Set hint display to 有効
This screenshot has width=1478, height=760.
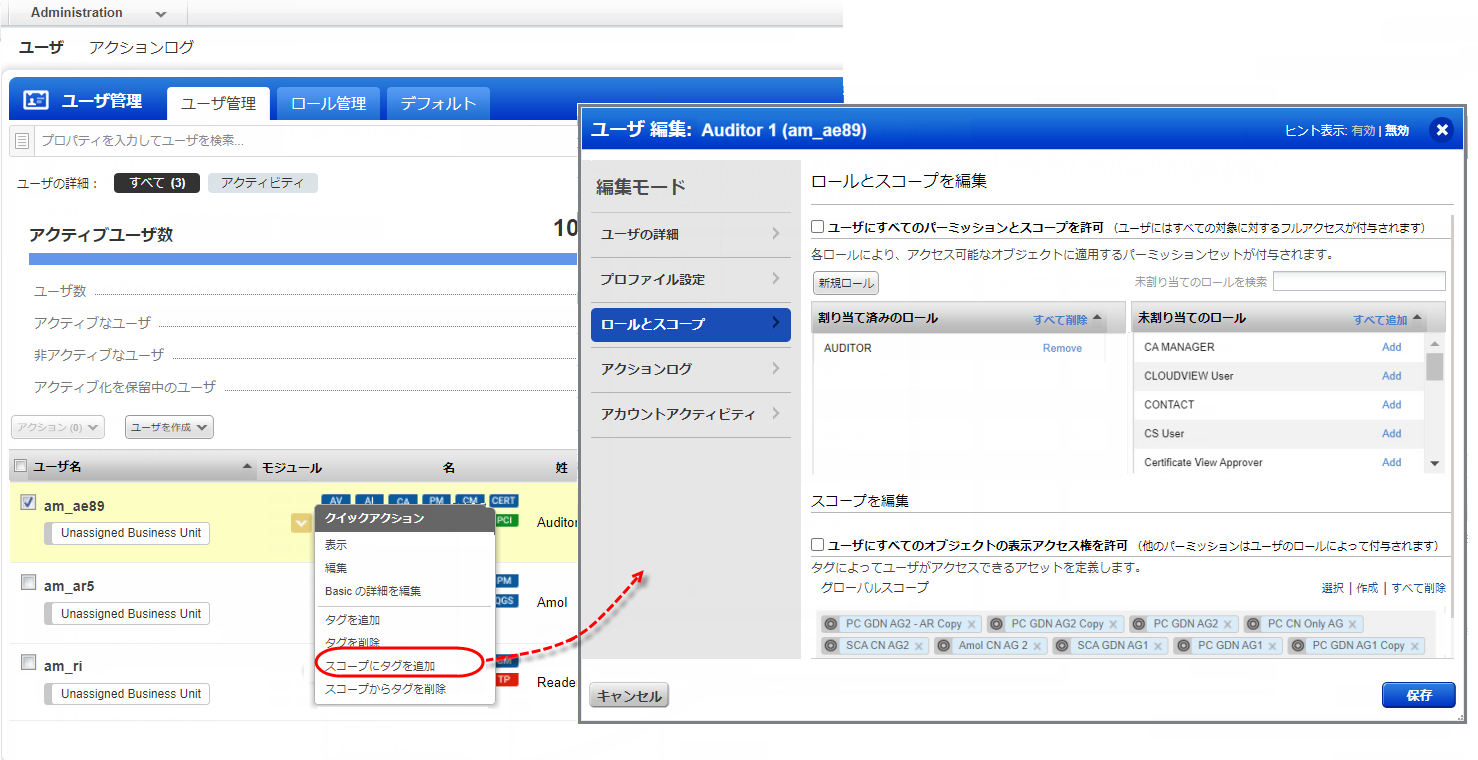(x=1363, y=131)
